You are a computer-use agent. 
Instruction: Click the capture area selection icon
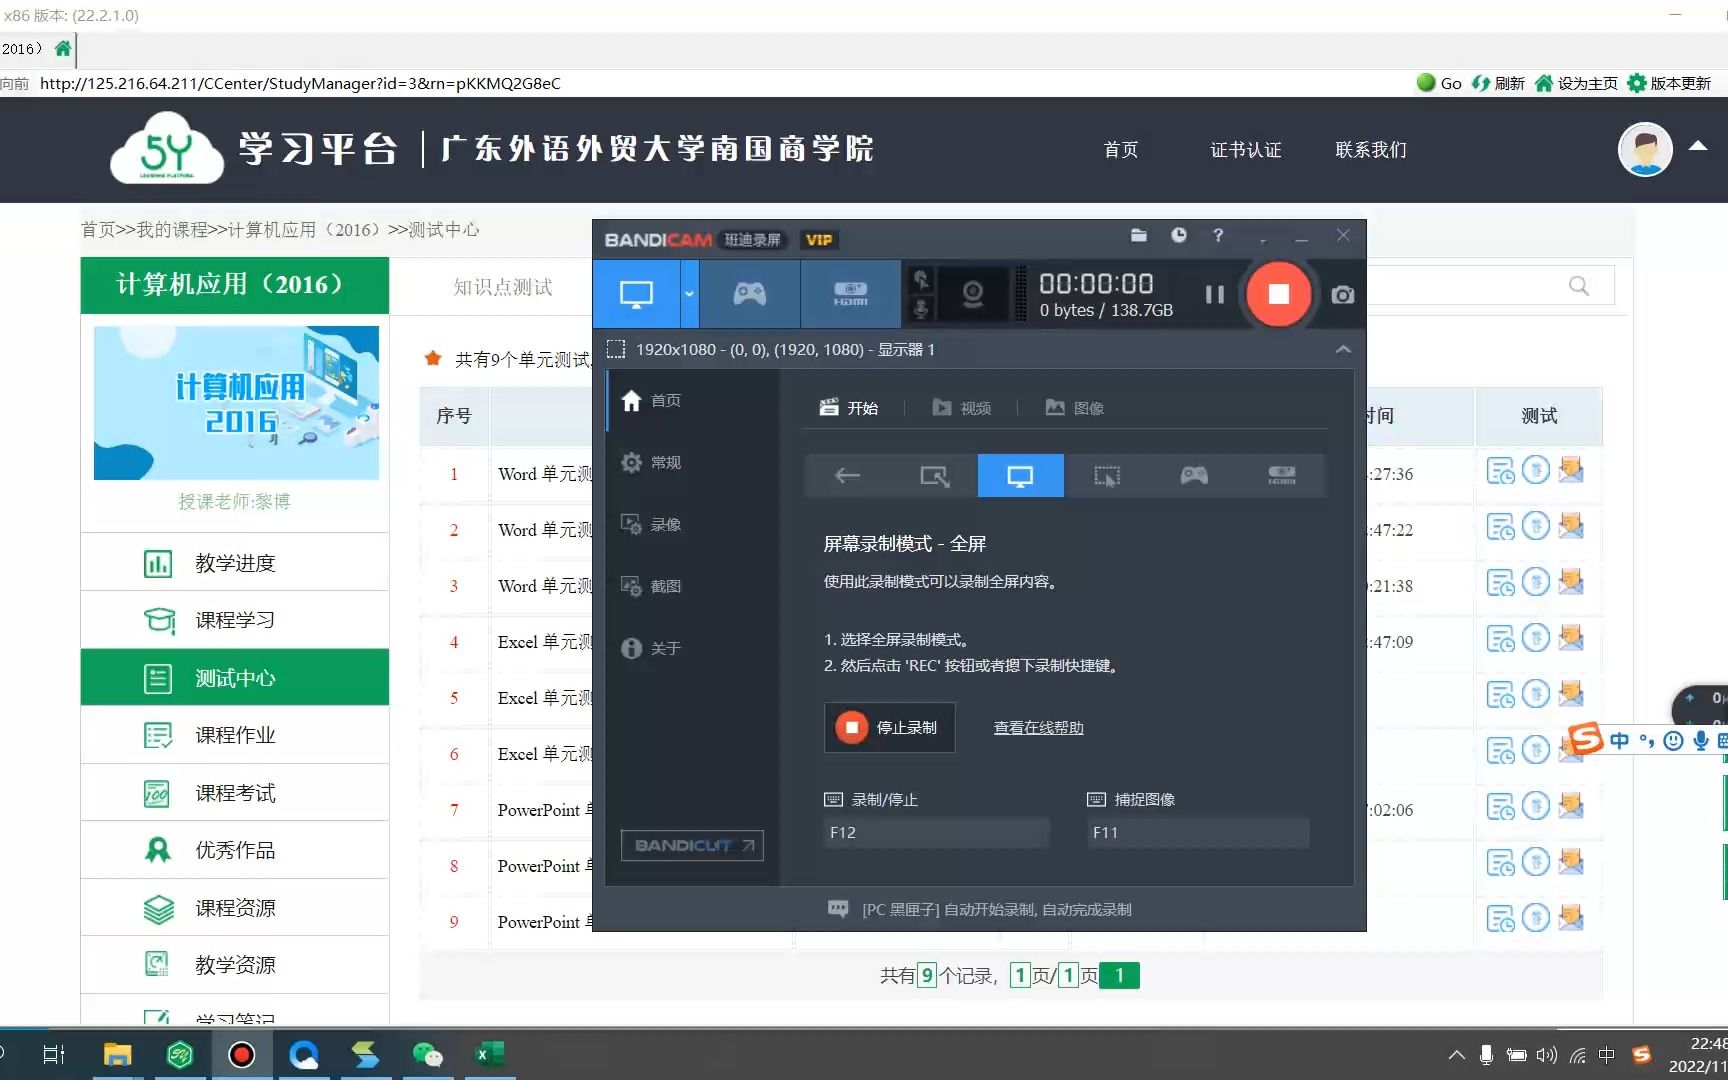tap(616, 349)
